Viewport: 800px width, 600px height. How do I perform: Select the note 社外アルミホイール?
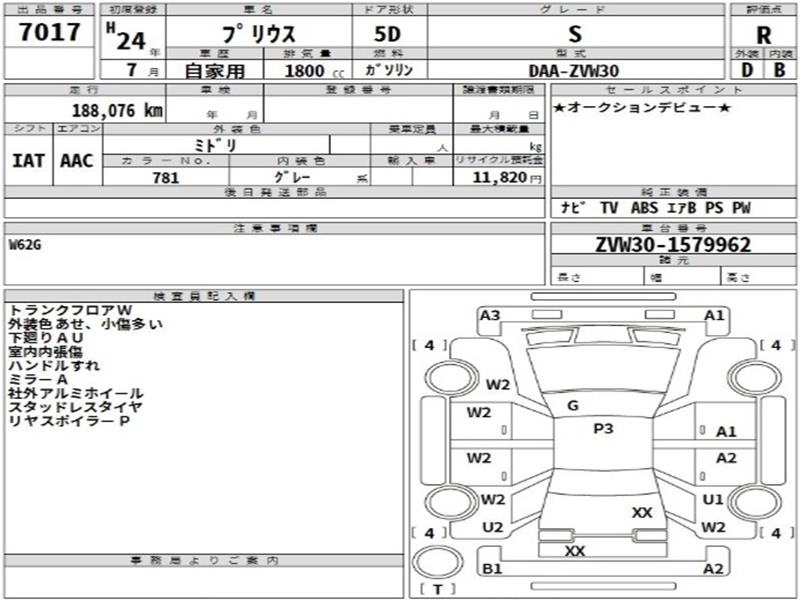point(76,393)
